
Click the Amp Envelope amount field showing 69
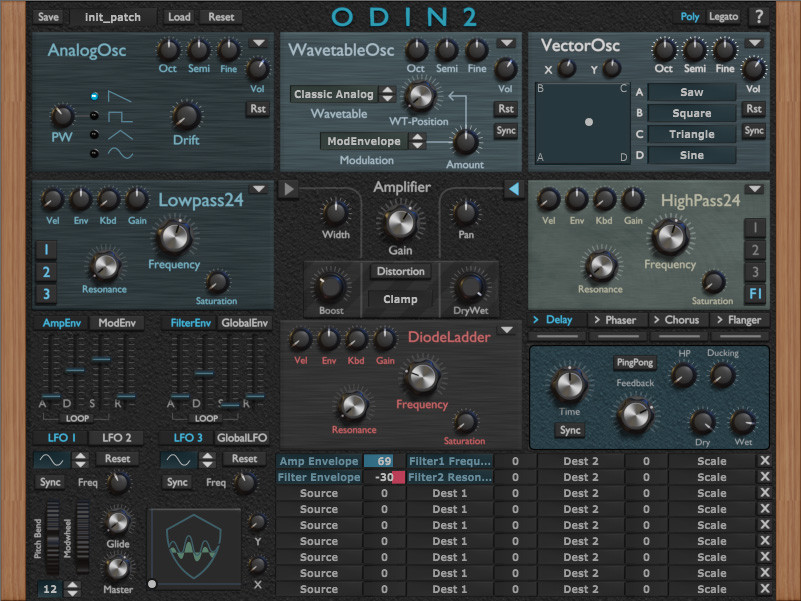(384, 461)
